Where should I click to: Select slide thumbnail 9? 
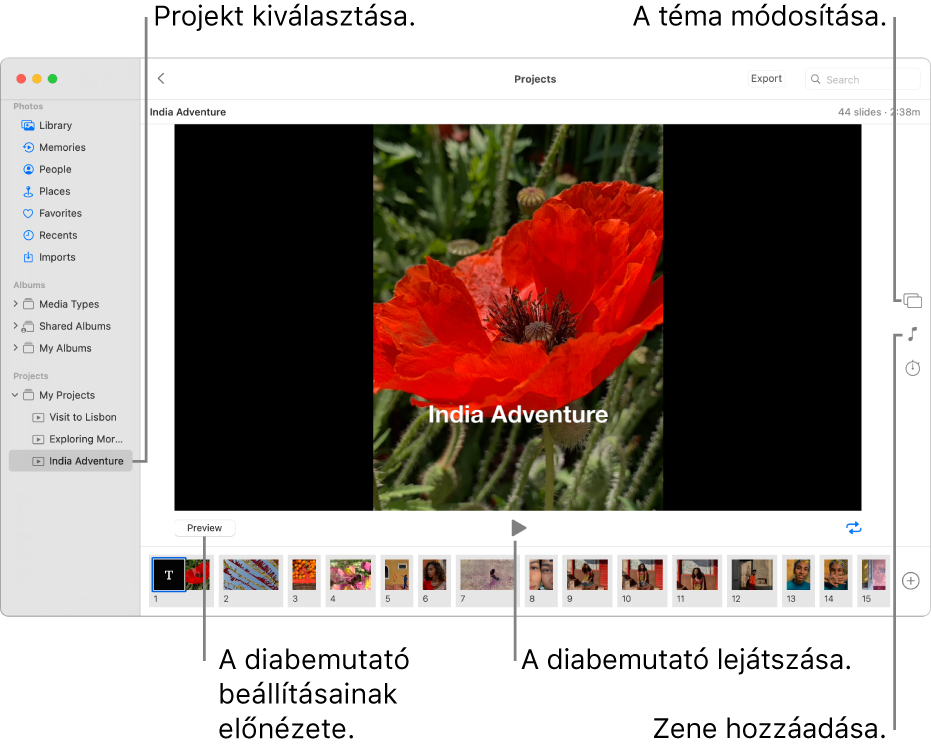pyautogui.click(x=587, y=574)
